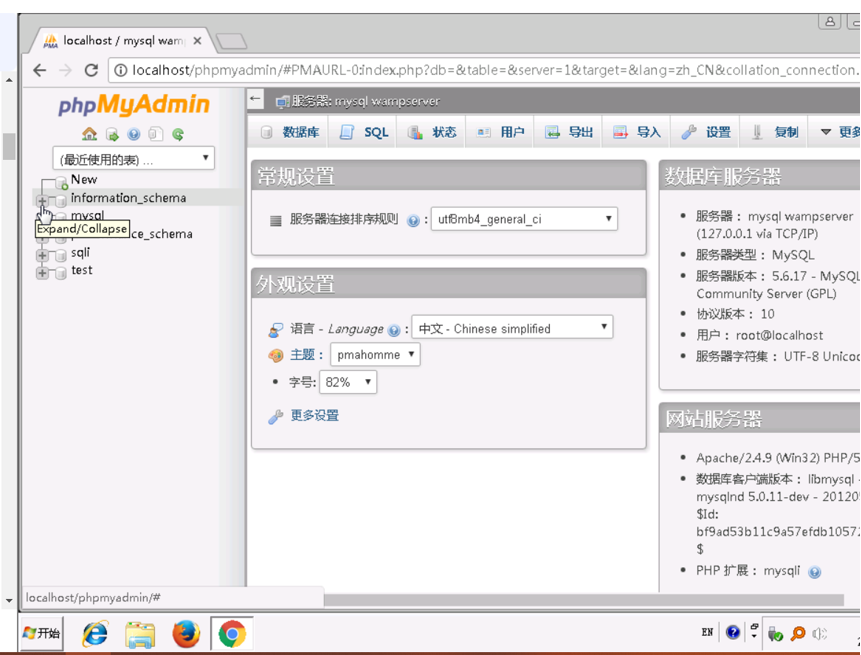
Task: Open phpMyAdmin documentation blue question icon
Action: pyautogui.click(x=133, y=134)
